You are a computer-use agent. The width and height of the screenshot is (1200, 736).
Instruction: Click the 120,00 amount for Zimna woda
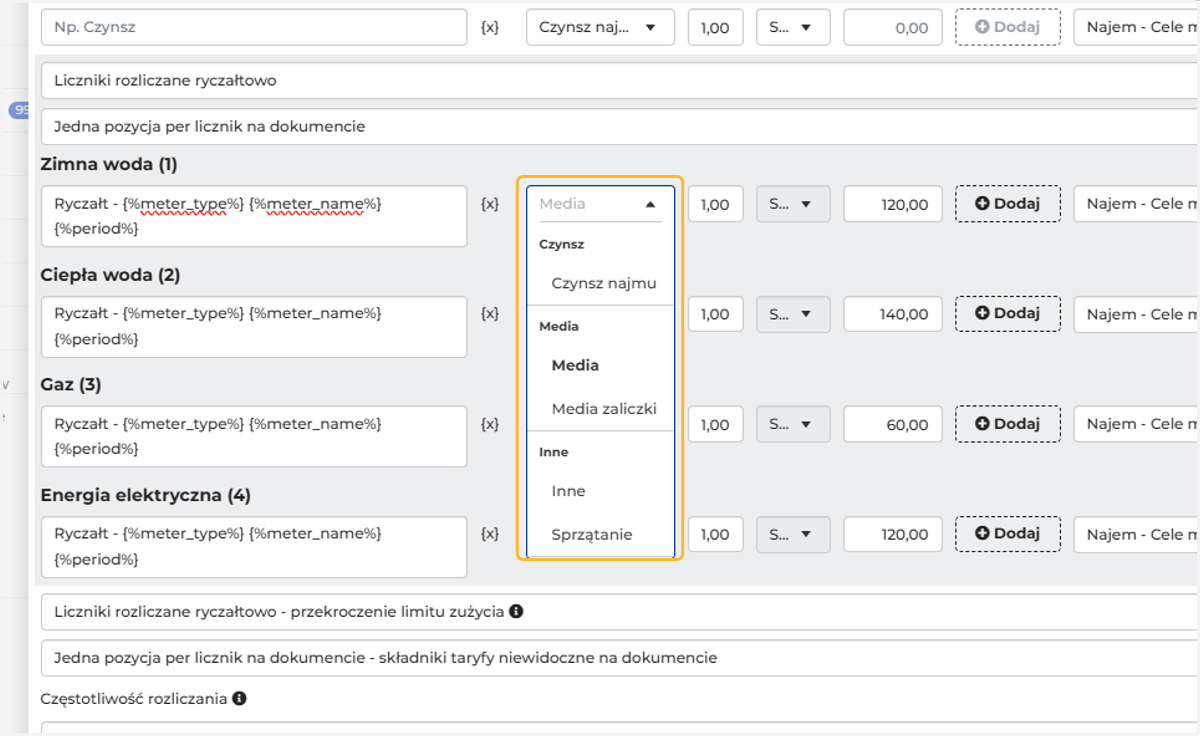(x=893, y=204)
